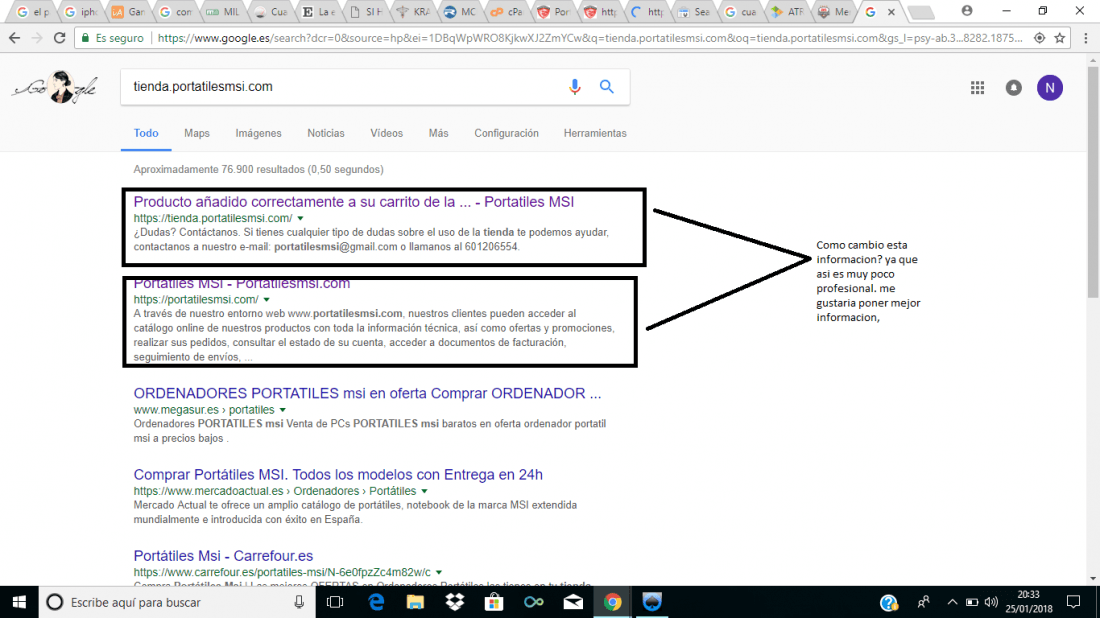Viewport: 1100px width, 618px height.
Task: Switch to the 'cPa' browser tab
Action: (508, 12)
